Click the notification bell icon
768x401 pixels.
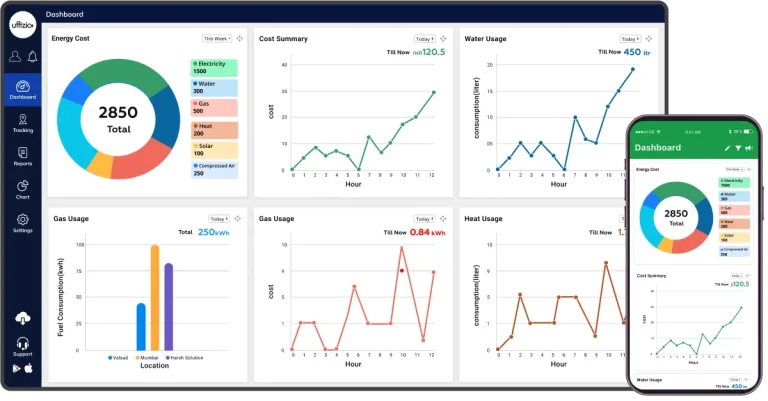pyautogui.click(x=32, y=56)
